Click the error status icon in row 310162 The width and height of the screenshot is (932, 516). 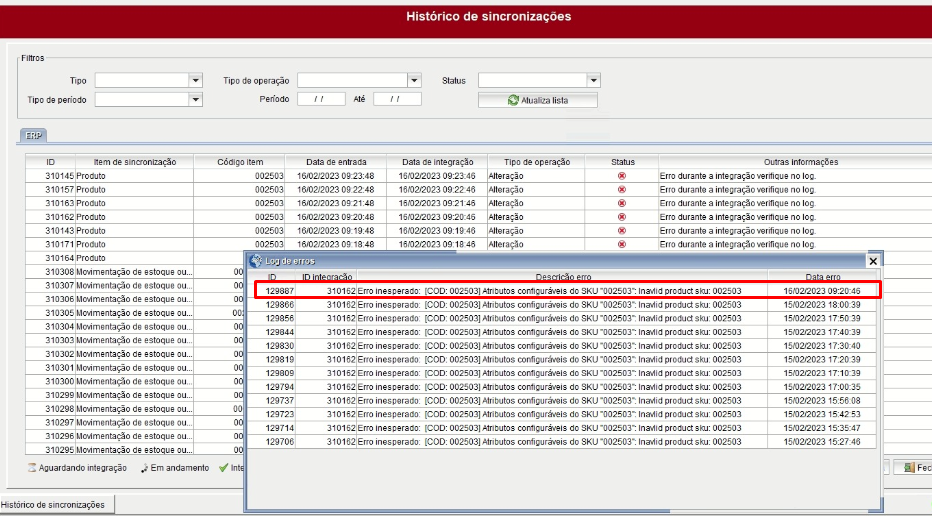click(x=622, y=217)
